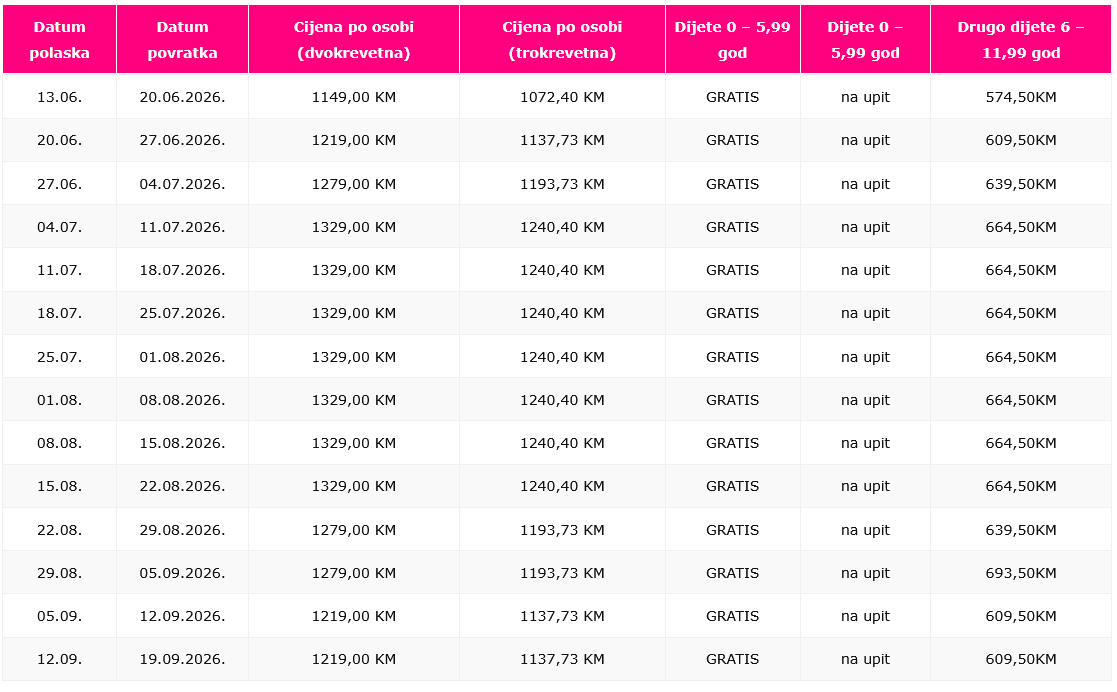The image size is (1117, 692).
Task: Click the Drugo dijete 6 – 11,99 god header
Action: point(1020,40)
